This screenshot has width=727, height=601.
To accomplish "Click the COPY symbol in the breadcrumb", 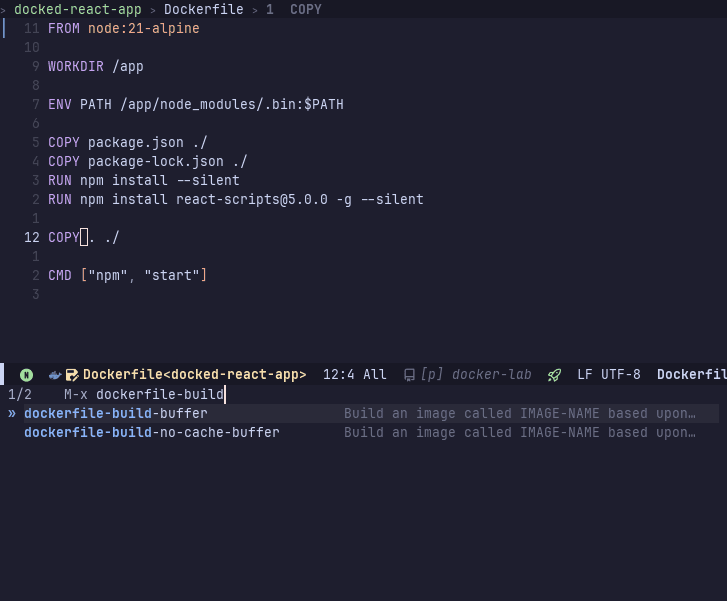I will [x=305, y=9].
